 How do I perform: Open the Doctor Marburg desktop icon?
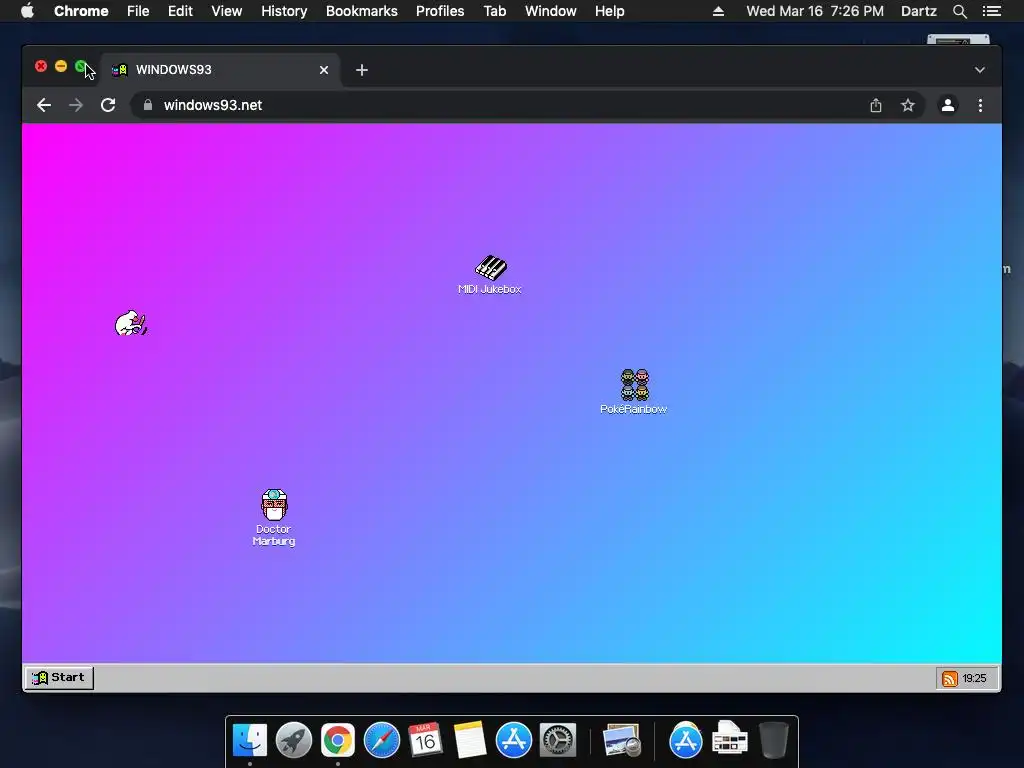274,517
